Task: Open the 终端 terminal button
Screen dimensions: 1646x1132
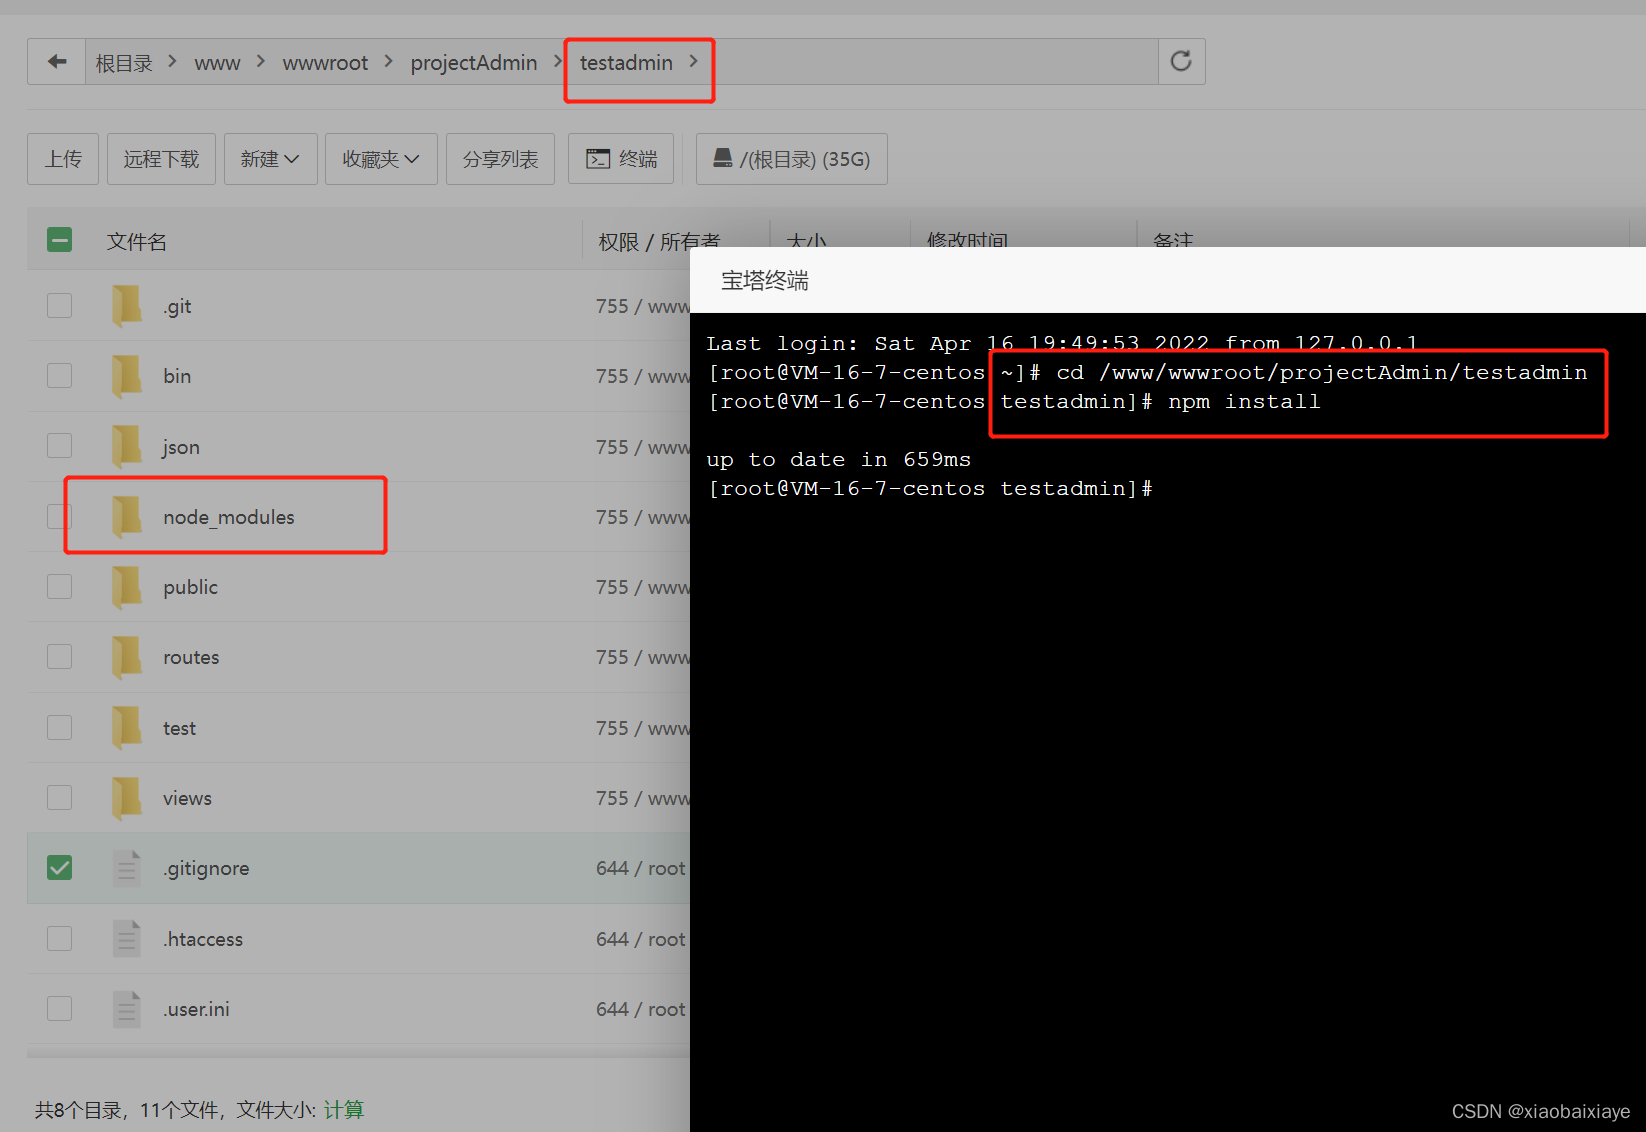Action: coord(621,159)
